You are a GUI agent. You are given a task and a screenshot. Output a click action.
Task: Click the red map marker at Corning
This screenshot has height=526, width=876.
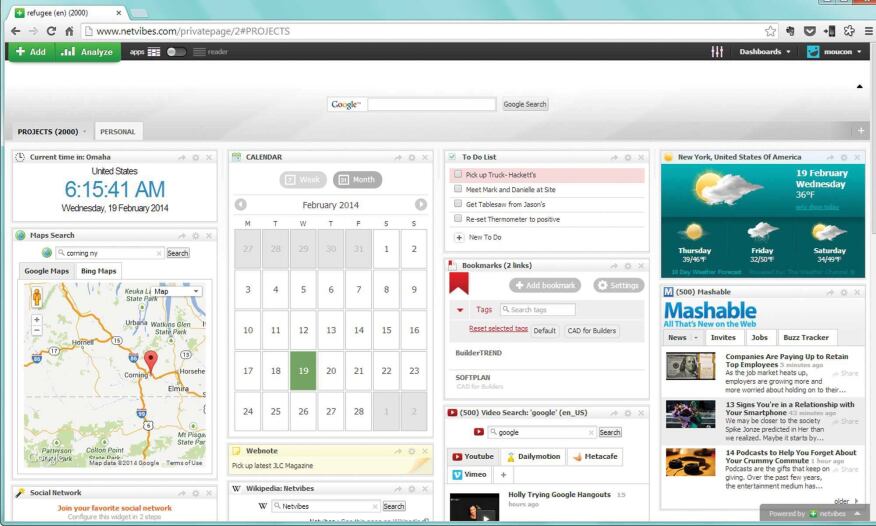[151, 361]
